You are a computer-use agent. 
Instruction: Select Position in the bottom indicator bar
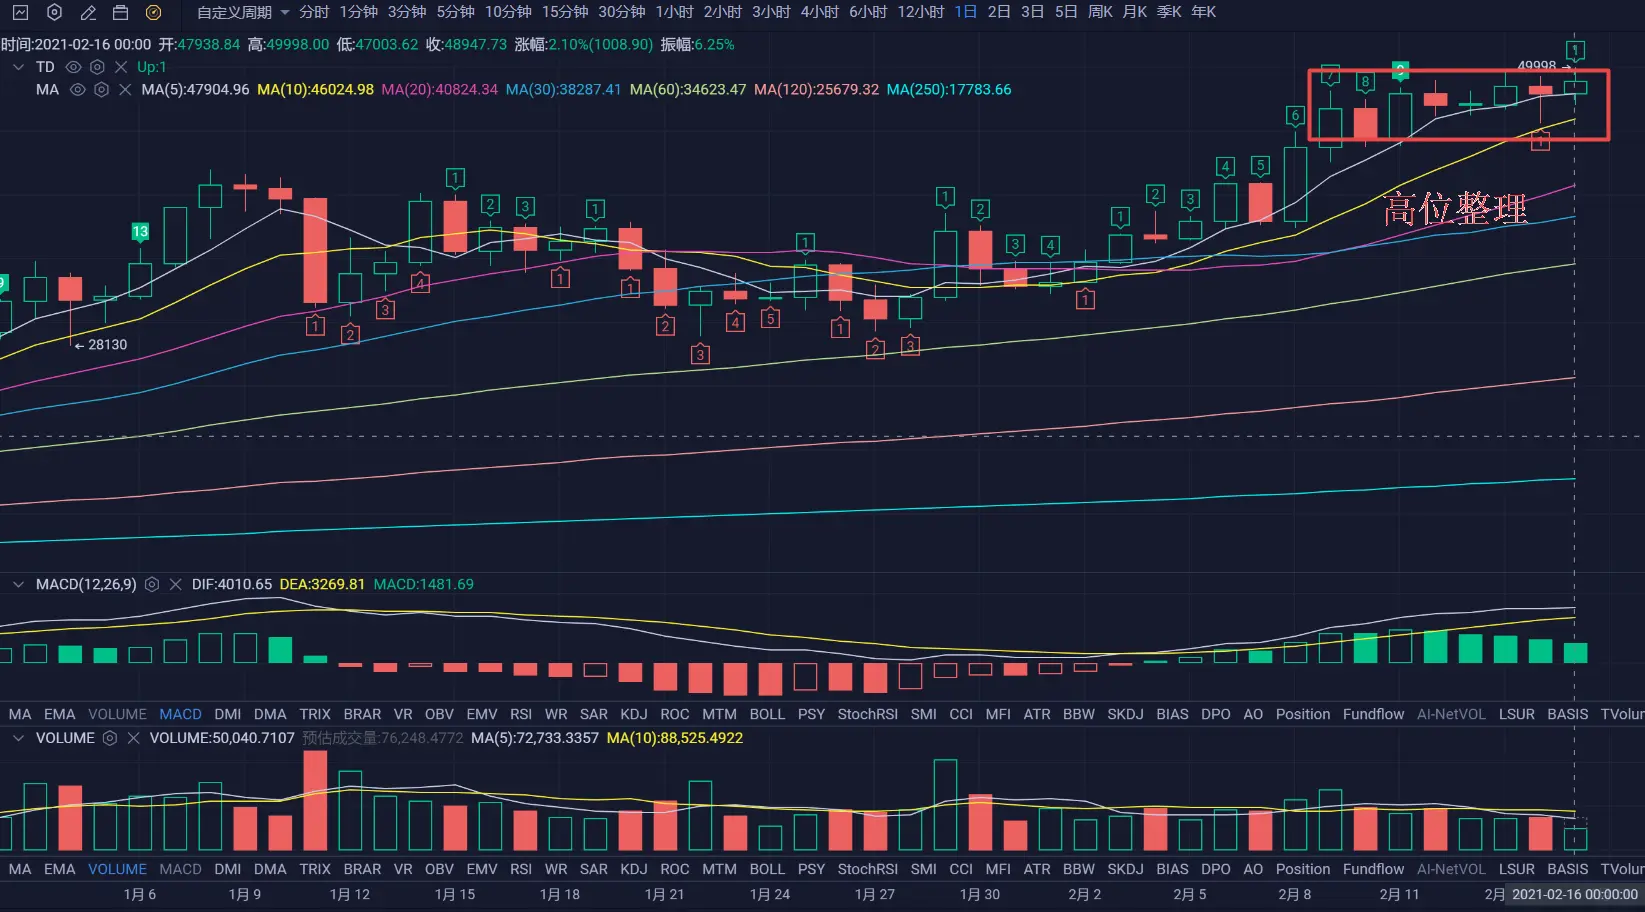1302,869
